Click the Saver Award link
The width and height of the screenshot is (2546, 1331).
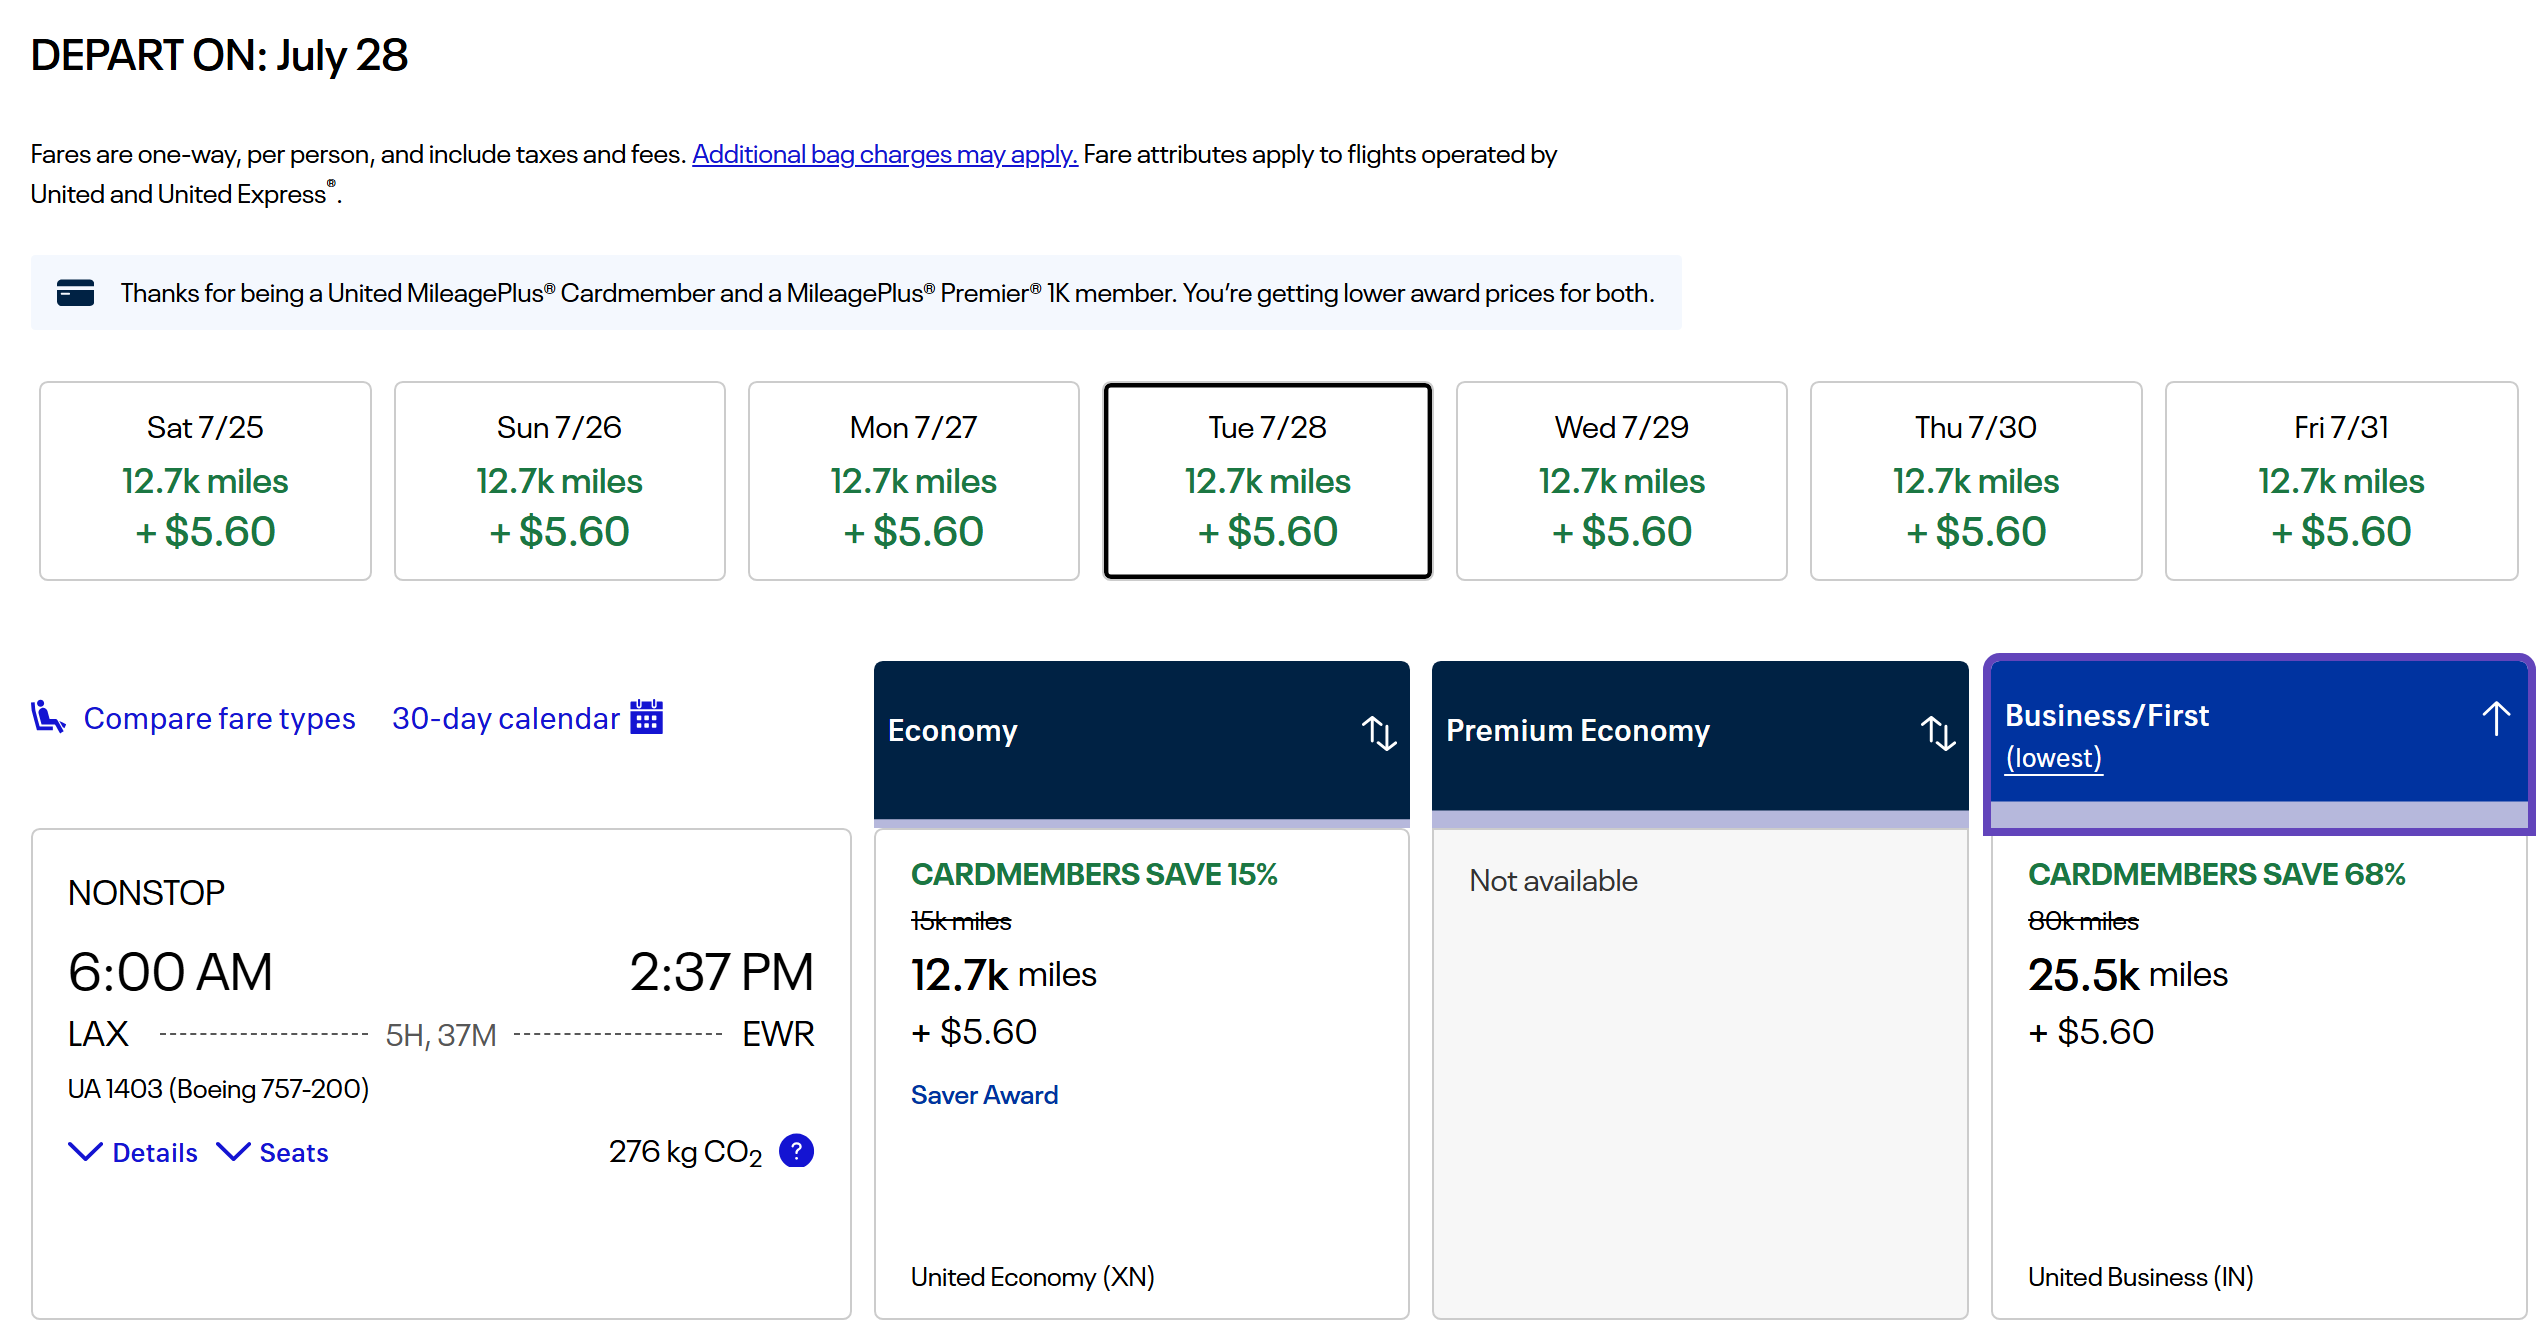click(x=984, y=1095)
